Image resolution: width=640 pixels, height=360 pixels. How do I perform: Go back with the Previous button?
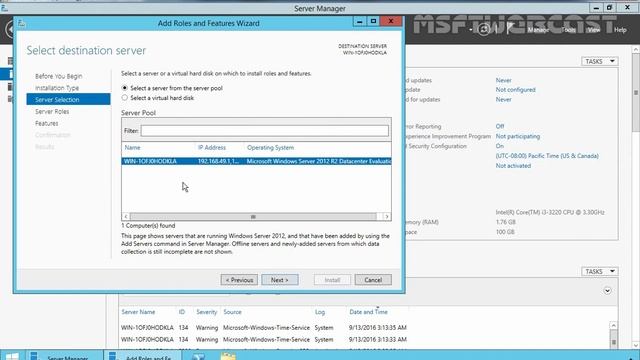point(239,280)
